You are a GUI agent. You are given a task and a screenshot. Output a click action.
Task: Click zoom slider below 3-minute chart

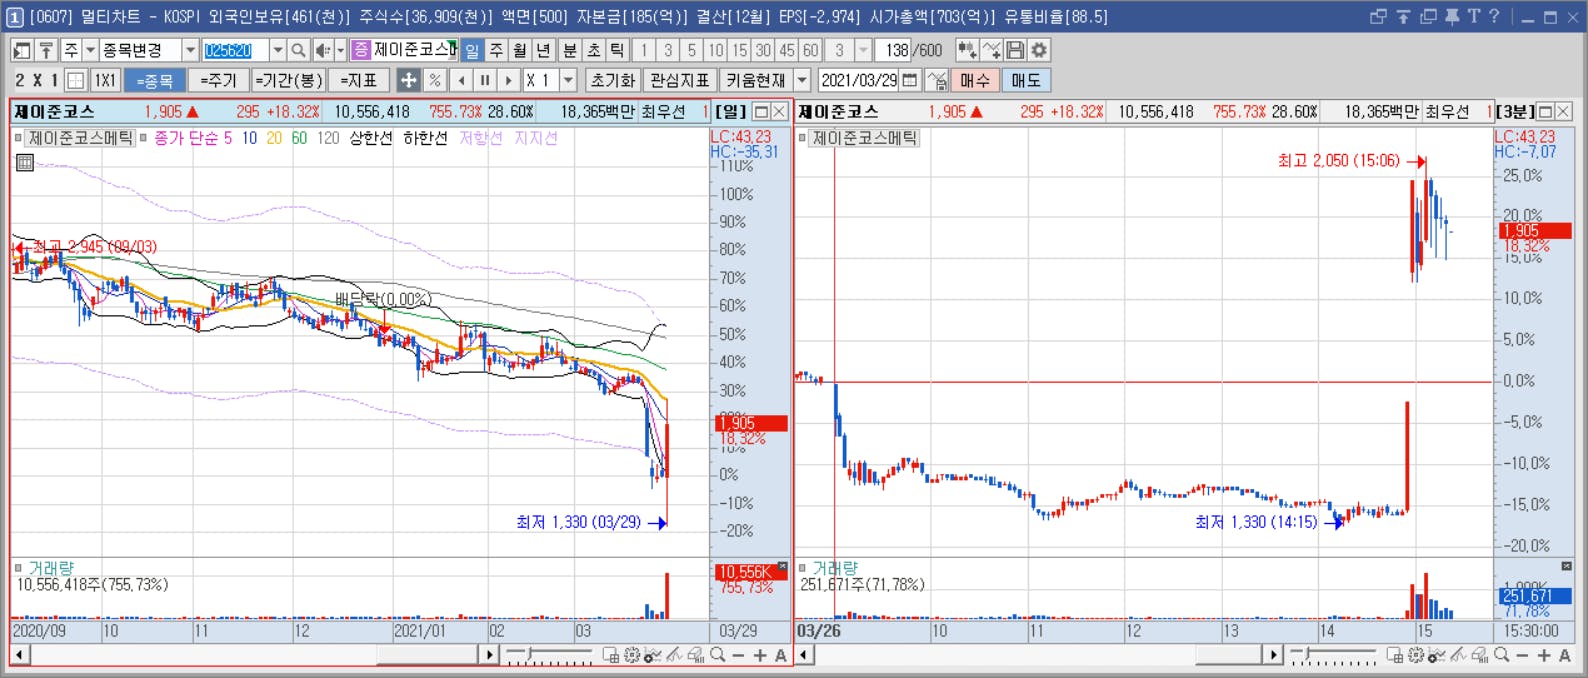click(x=1333, y=655)
